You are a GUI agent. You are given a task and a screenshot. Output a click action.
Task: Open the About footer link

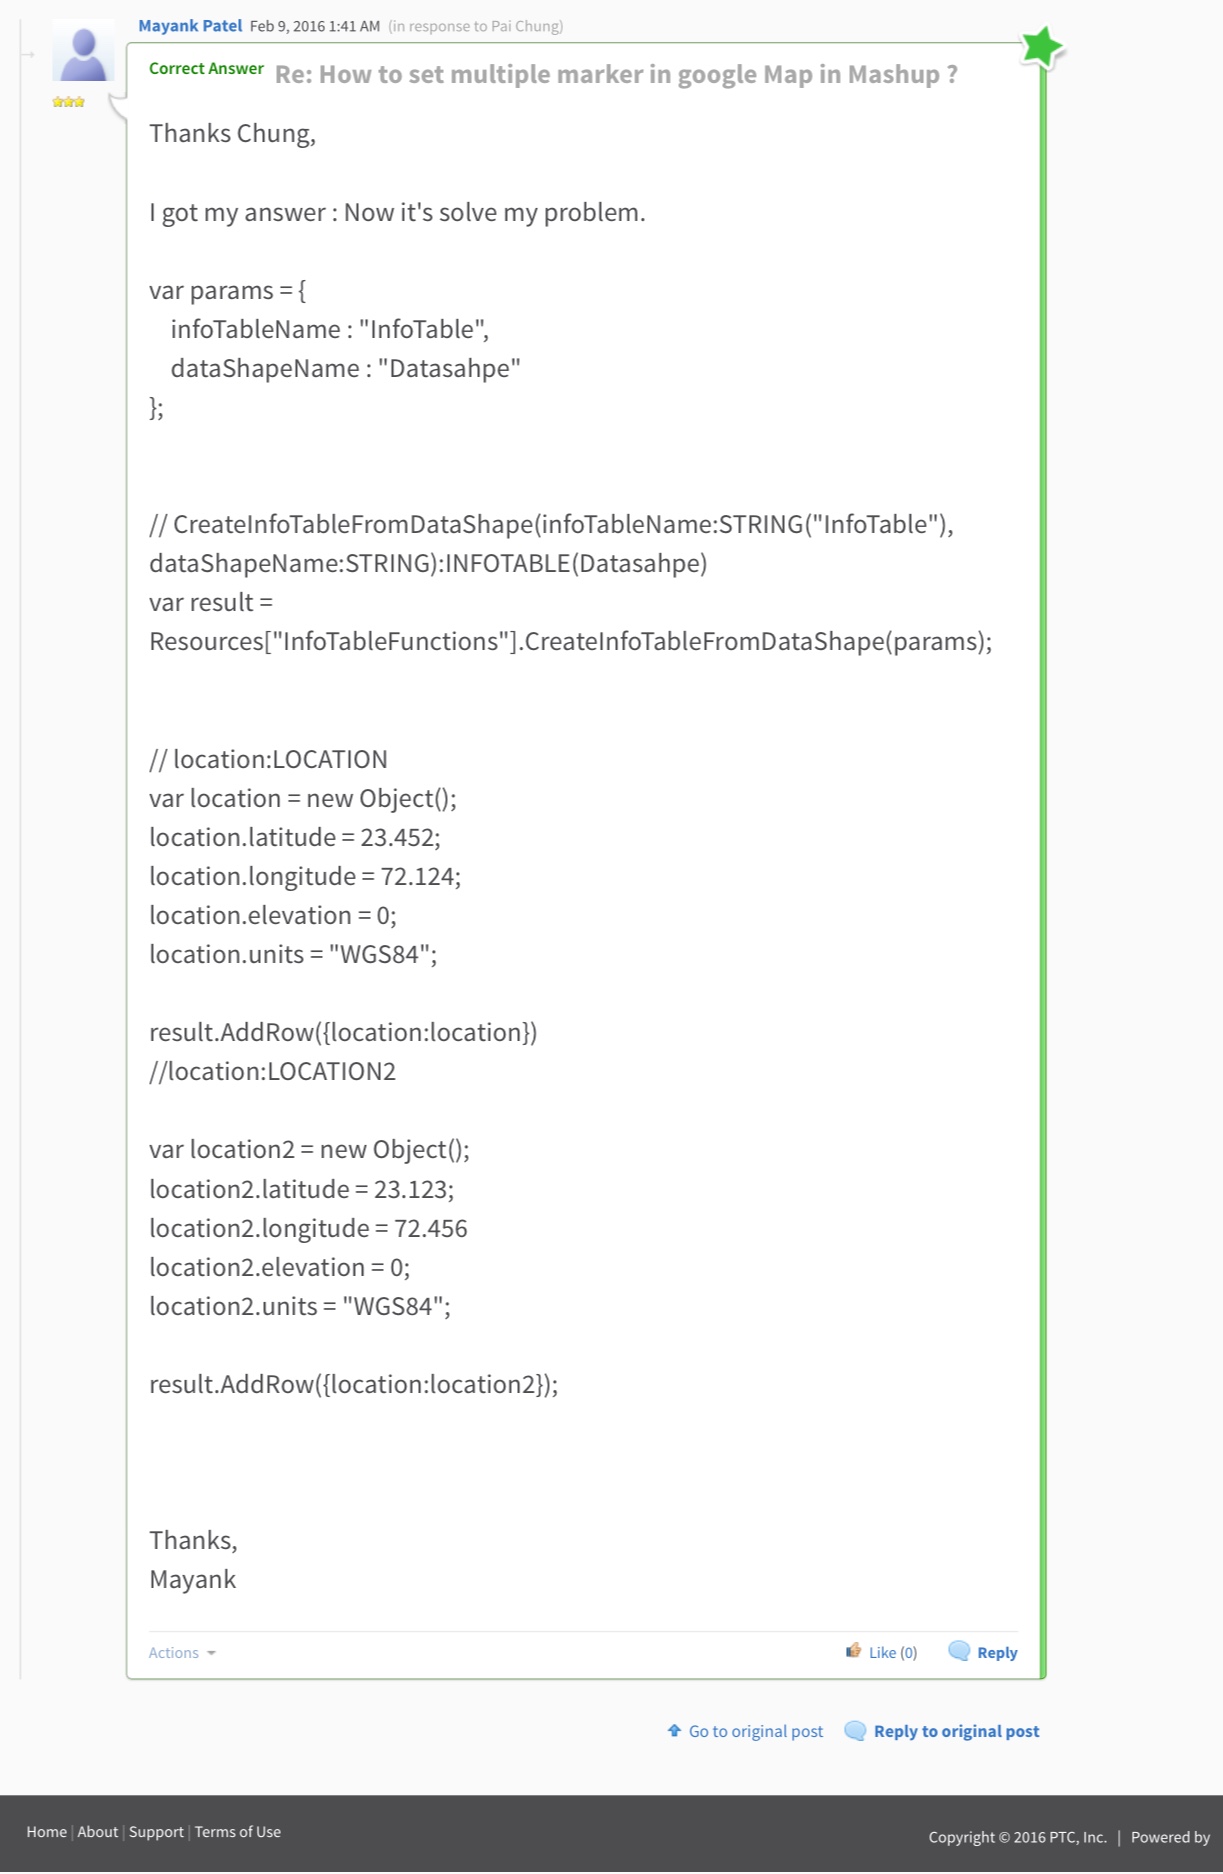[97, 1831]
